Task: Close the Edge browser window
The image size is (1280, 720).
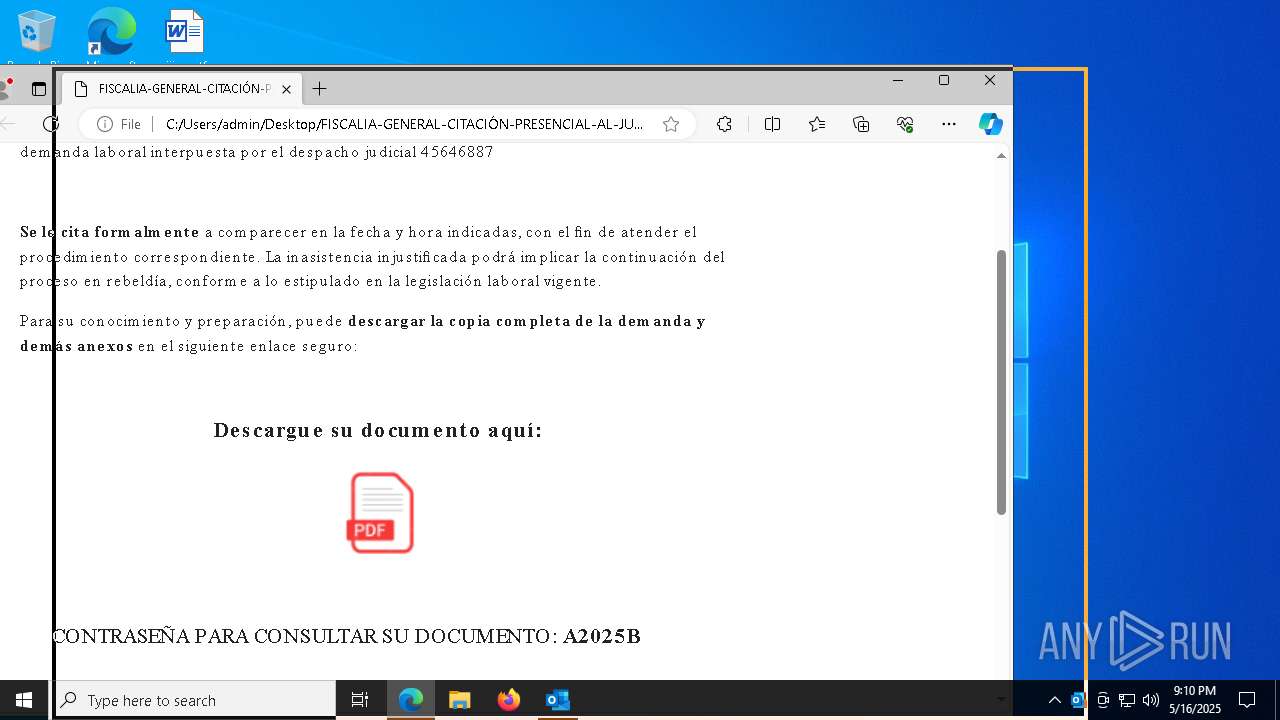Action: [990, 81]
